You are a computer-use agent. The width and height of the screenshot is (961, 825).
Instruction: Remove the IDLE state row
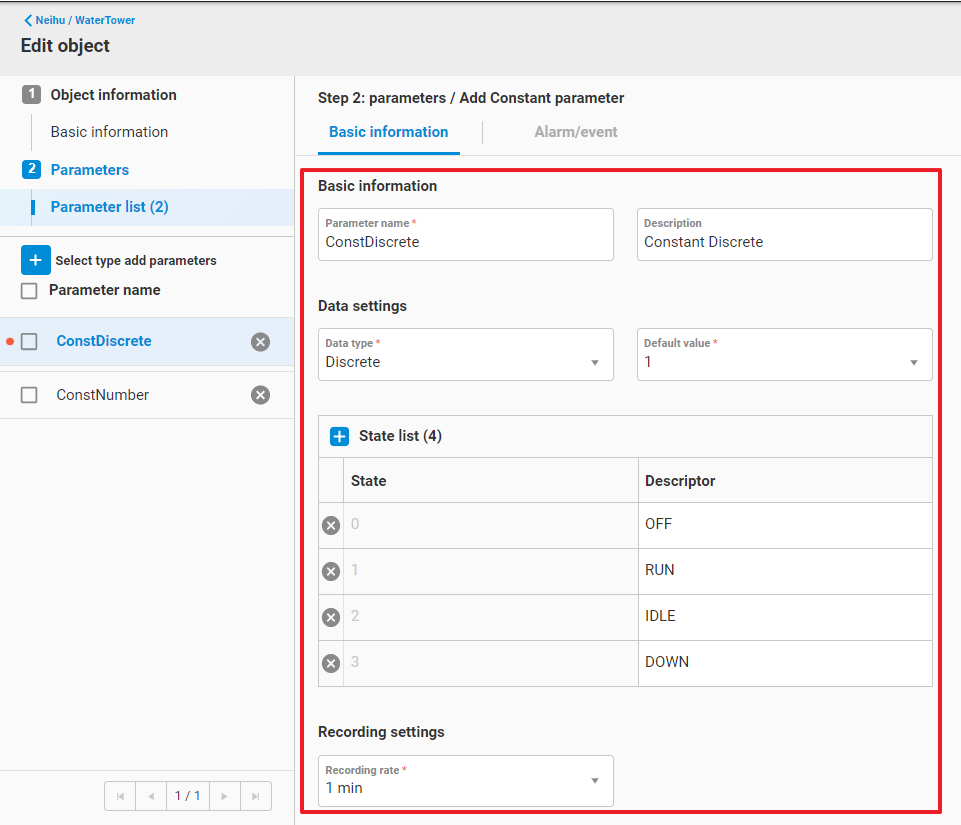click(331, 617)
